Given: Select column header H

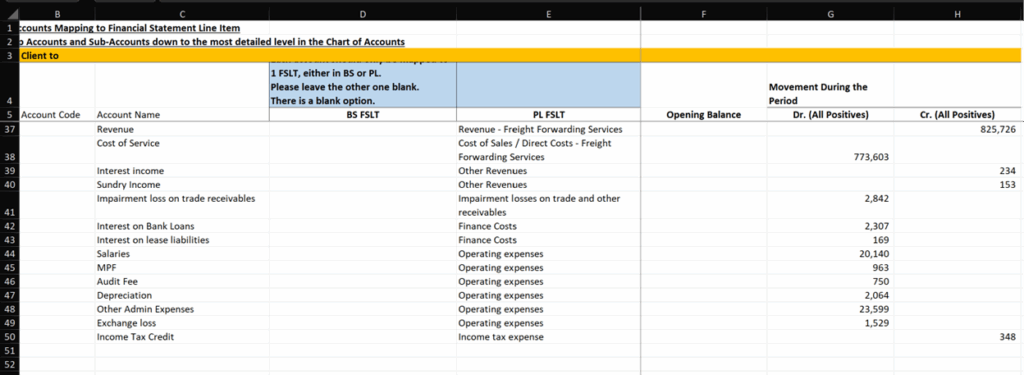Looking at the screenshot, I should pos(957,13).
